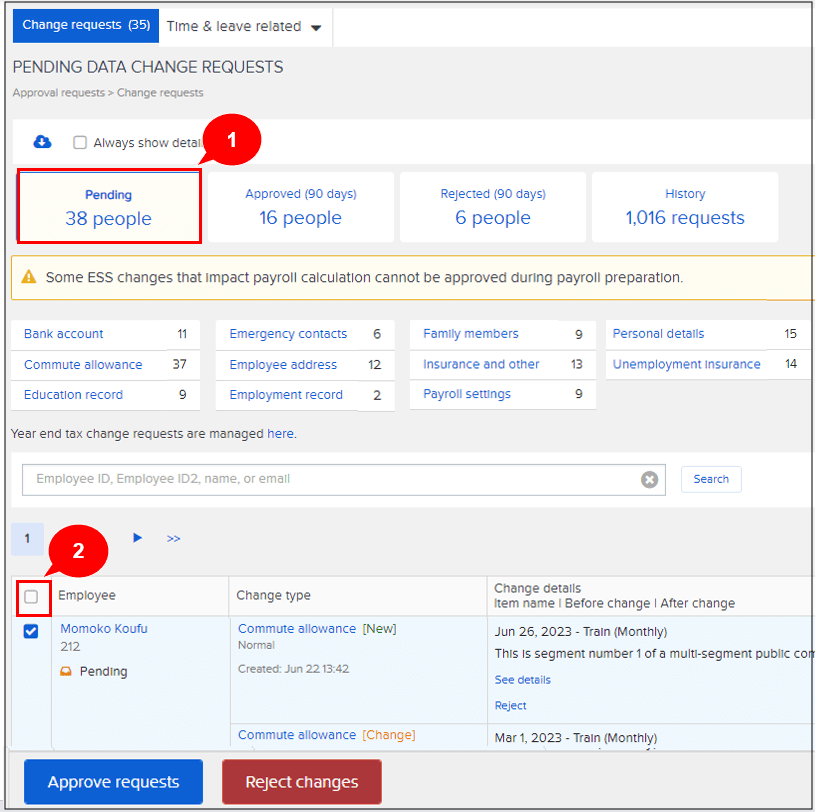This screenshot has width=815, height=812.
Task: Jump to last page double arrows
Action: tap(174, 539)
